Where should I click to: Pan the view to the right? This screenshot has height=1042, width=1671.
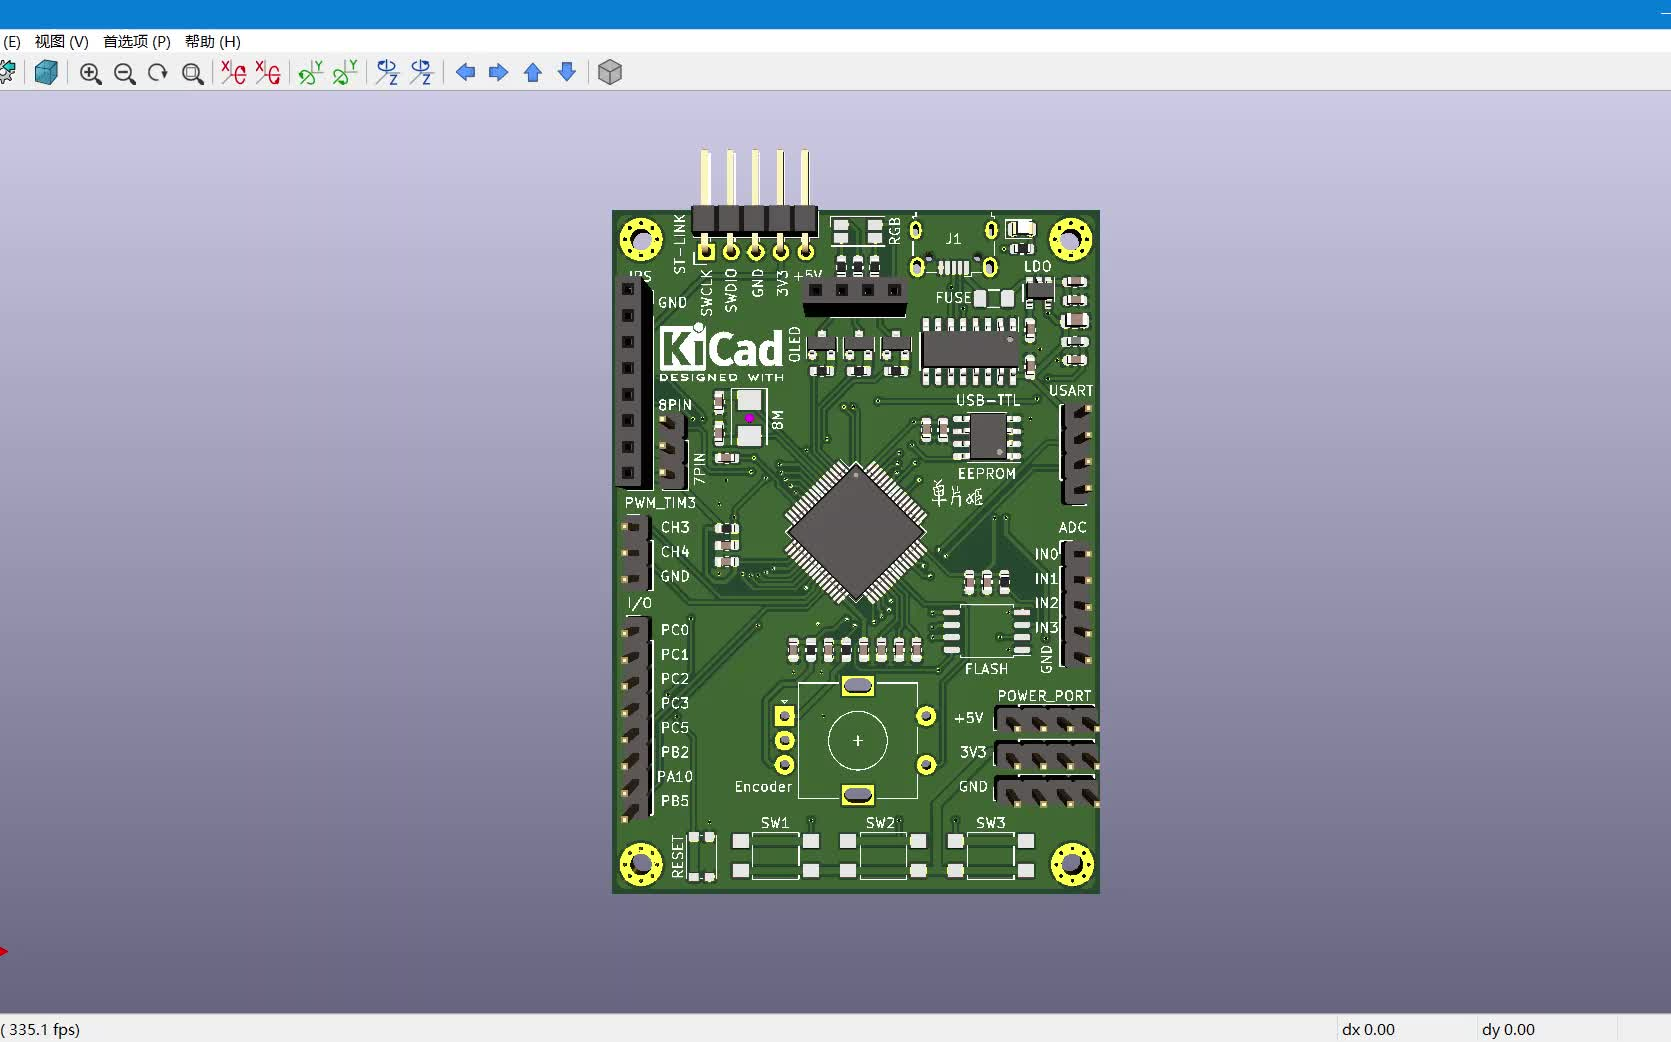[x=498, y=73]
